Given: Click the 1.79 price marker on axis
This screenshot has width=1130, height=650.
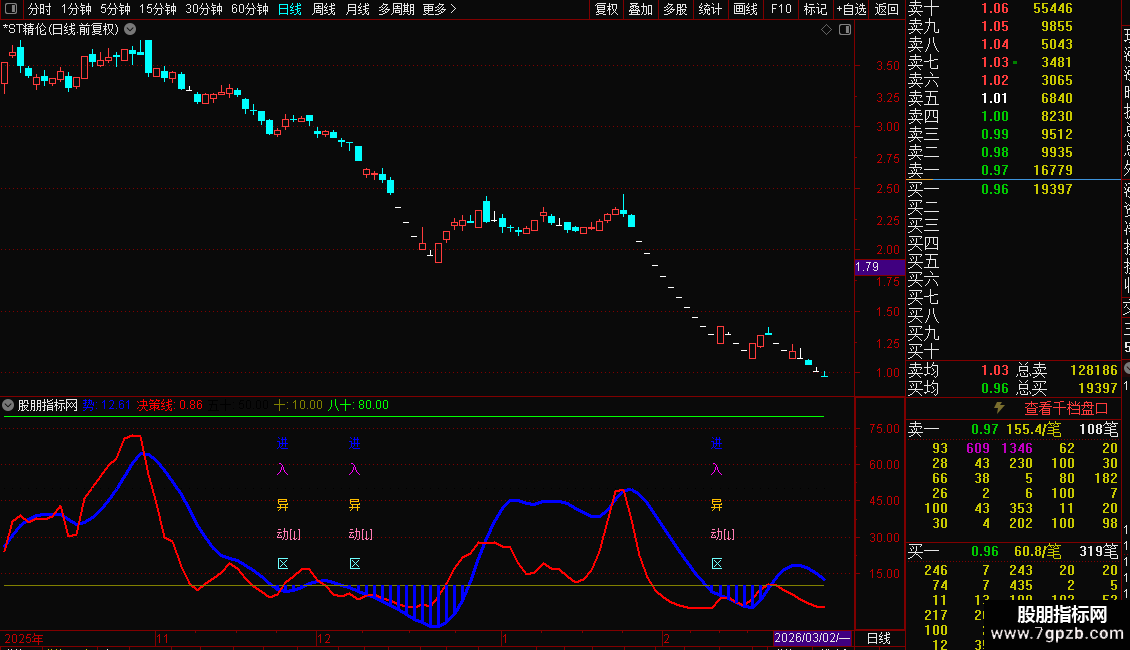Looking at the screenshot, I should click(x=868, y=267).
